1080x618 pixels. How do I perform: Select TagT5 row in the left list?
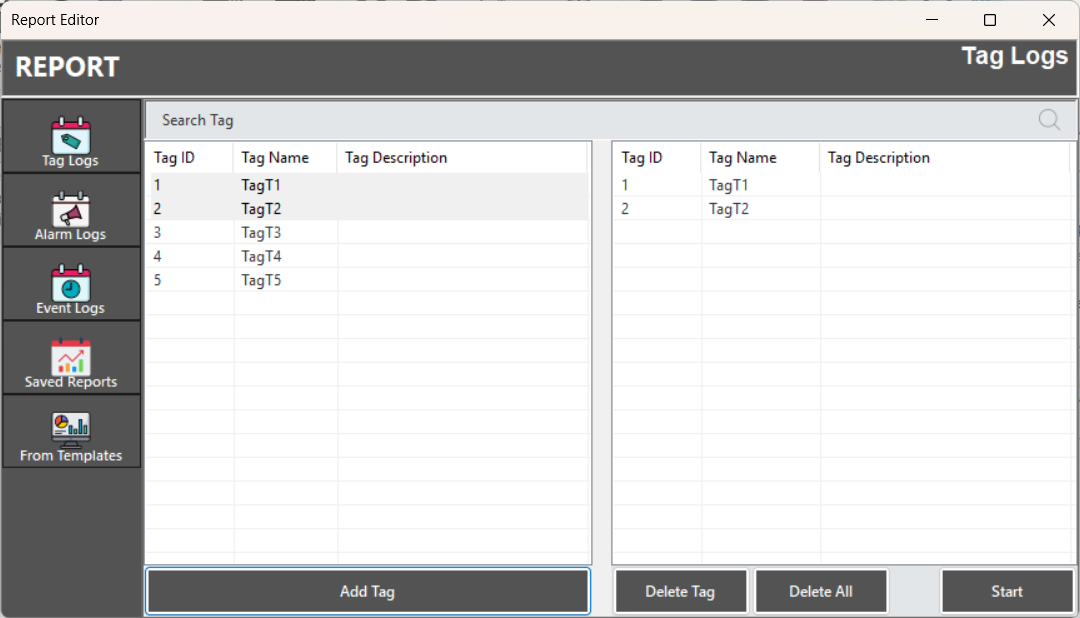click(x=369, y=280)
